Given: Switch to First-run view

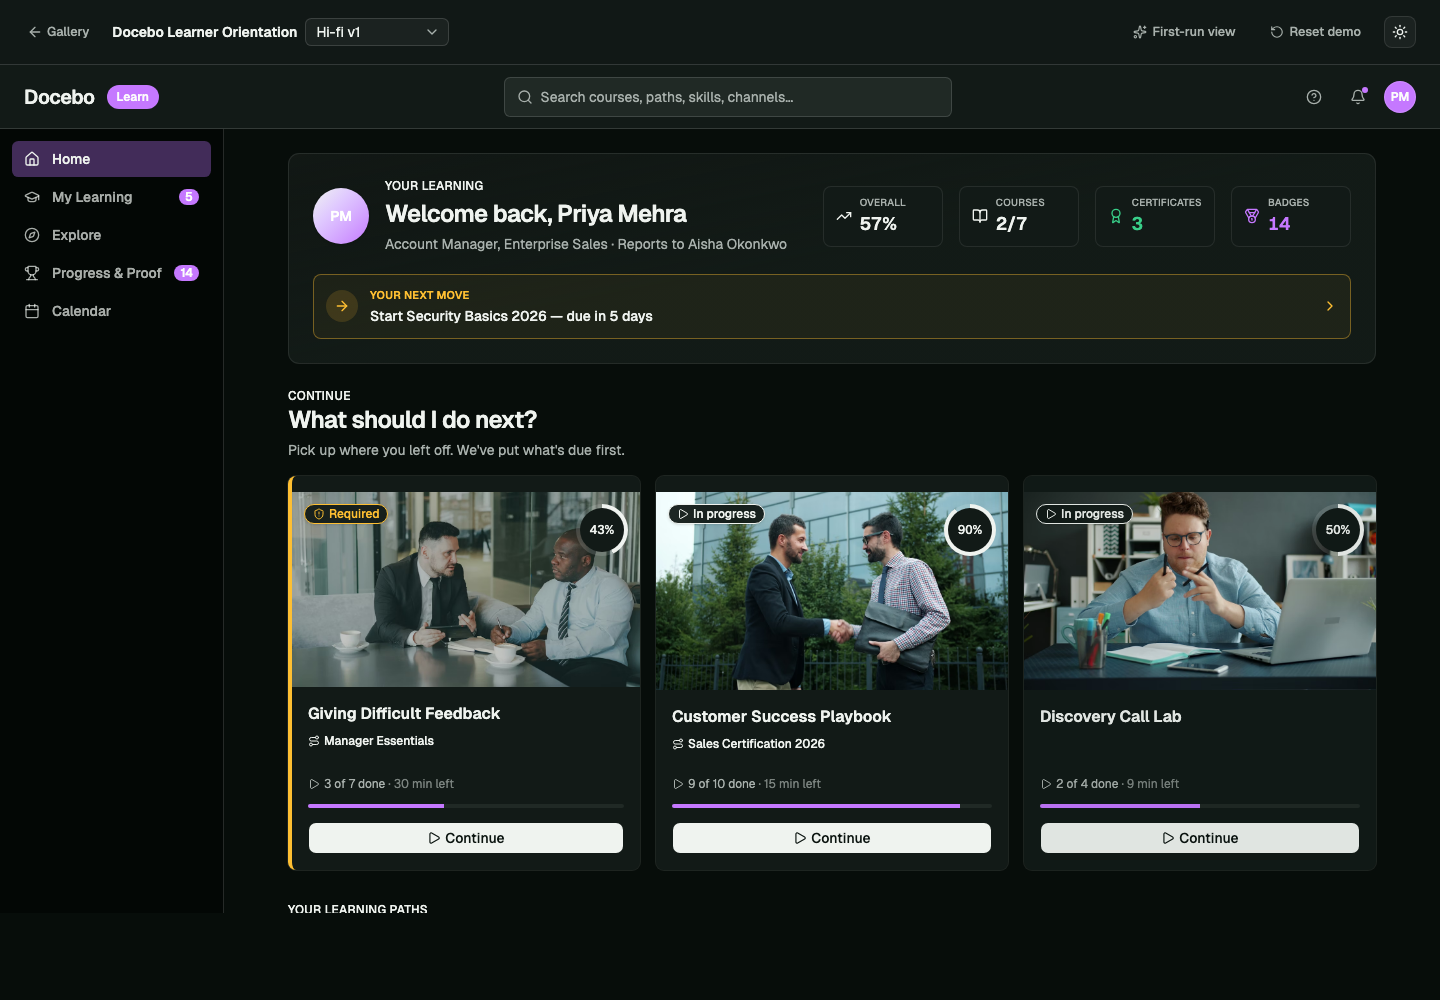Looking at the screenshot, I should tap(1184, 32).
